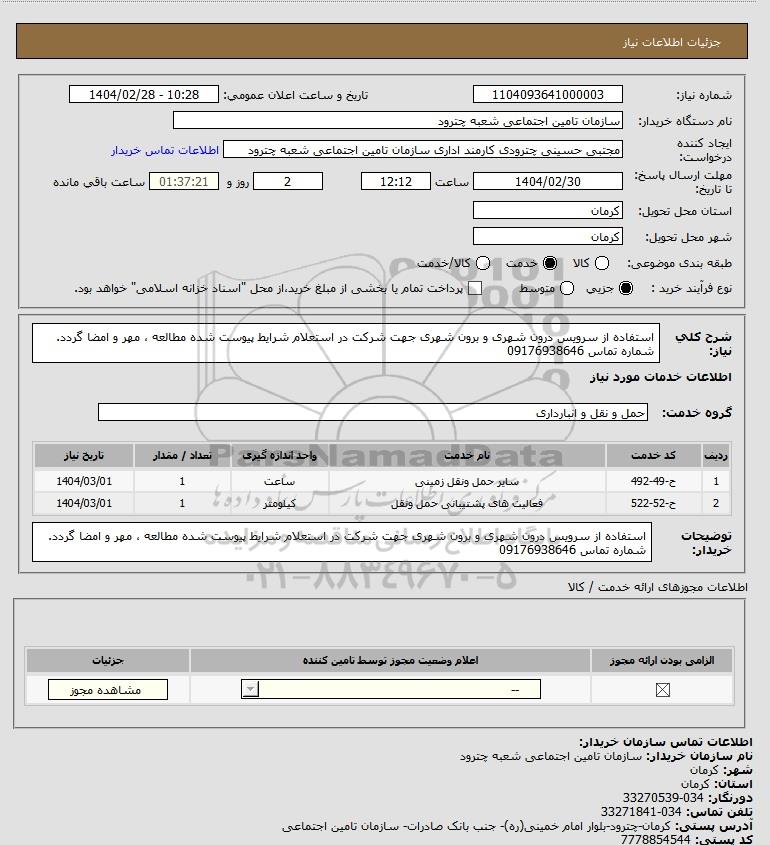Toggle the mandatory permit checkbox
The height and width of the screenshot is (845, 770).
663,690
